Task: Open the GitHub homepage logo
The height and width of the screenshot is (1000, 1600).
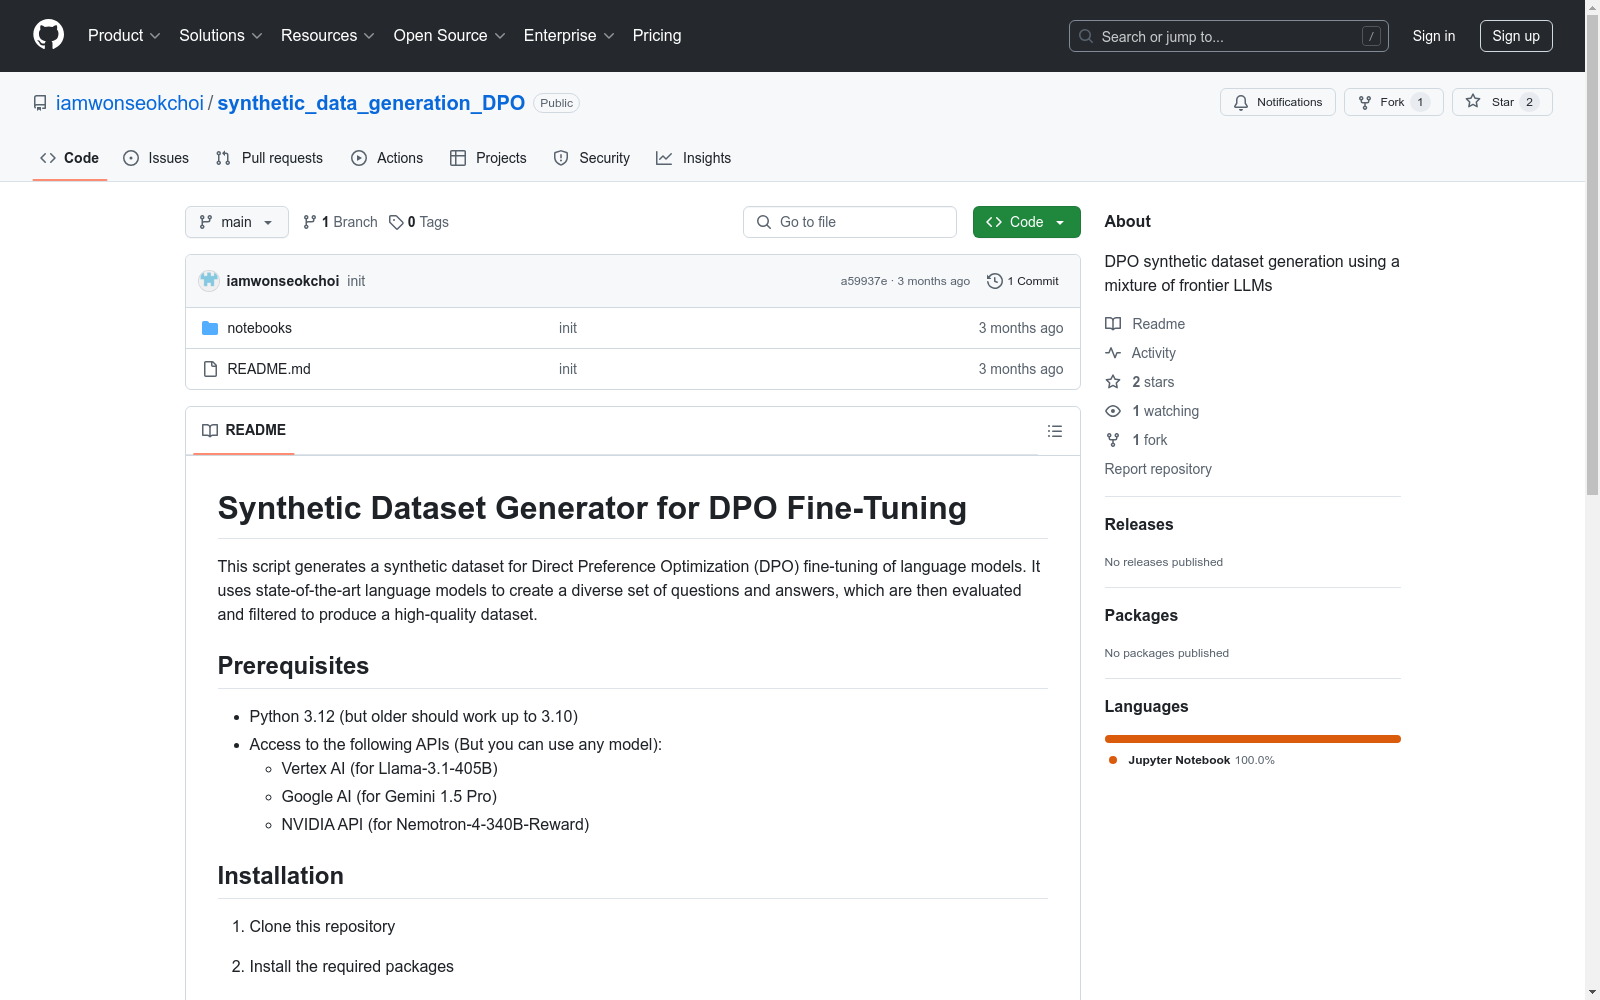Action: pos(48,35)
